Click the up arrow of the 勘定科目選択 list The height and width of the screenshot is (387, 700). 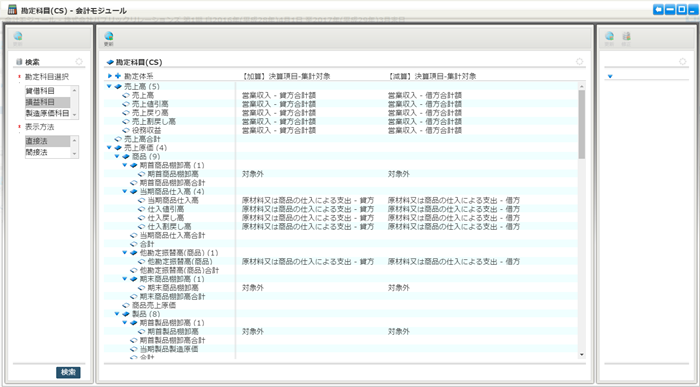(75, 91)
